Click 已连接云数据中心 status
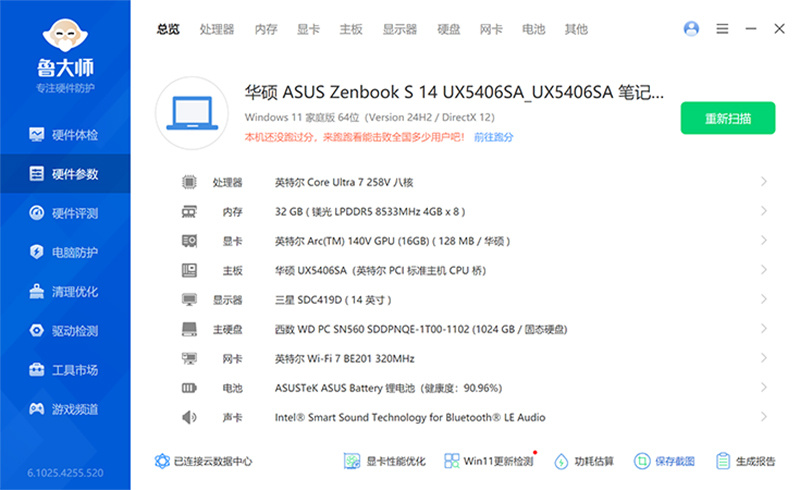The height and width of the screenshot is (490, 800). point(204,461)
